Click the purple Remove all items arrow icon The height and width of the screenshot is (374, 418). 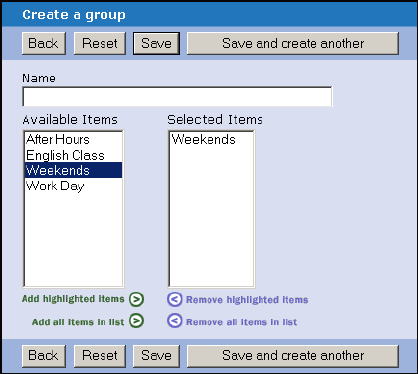pos(175,321)
